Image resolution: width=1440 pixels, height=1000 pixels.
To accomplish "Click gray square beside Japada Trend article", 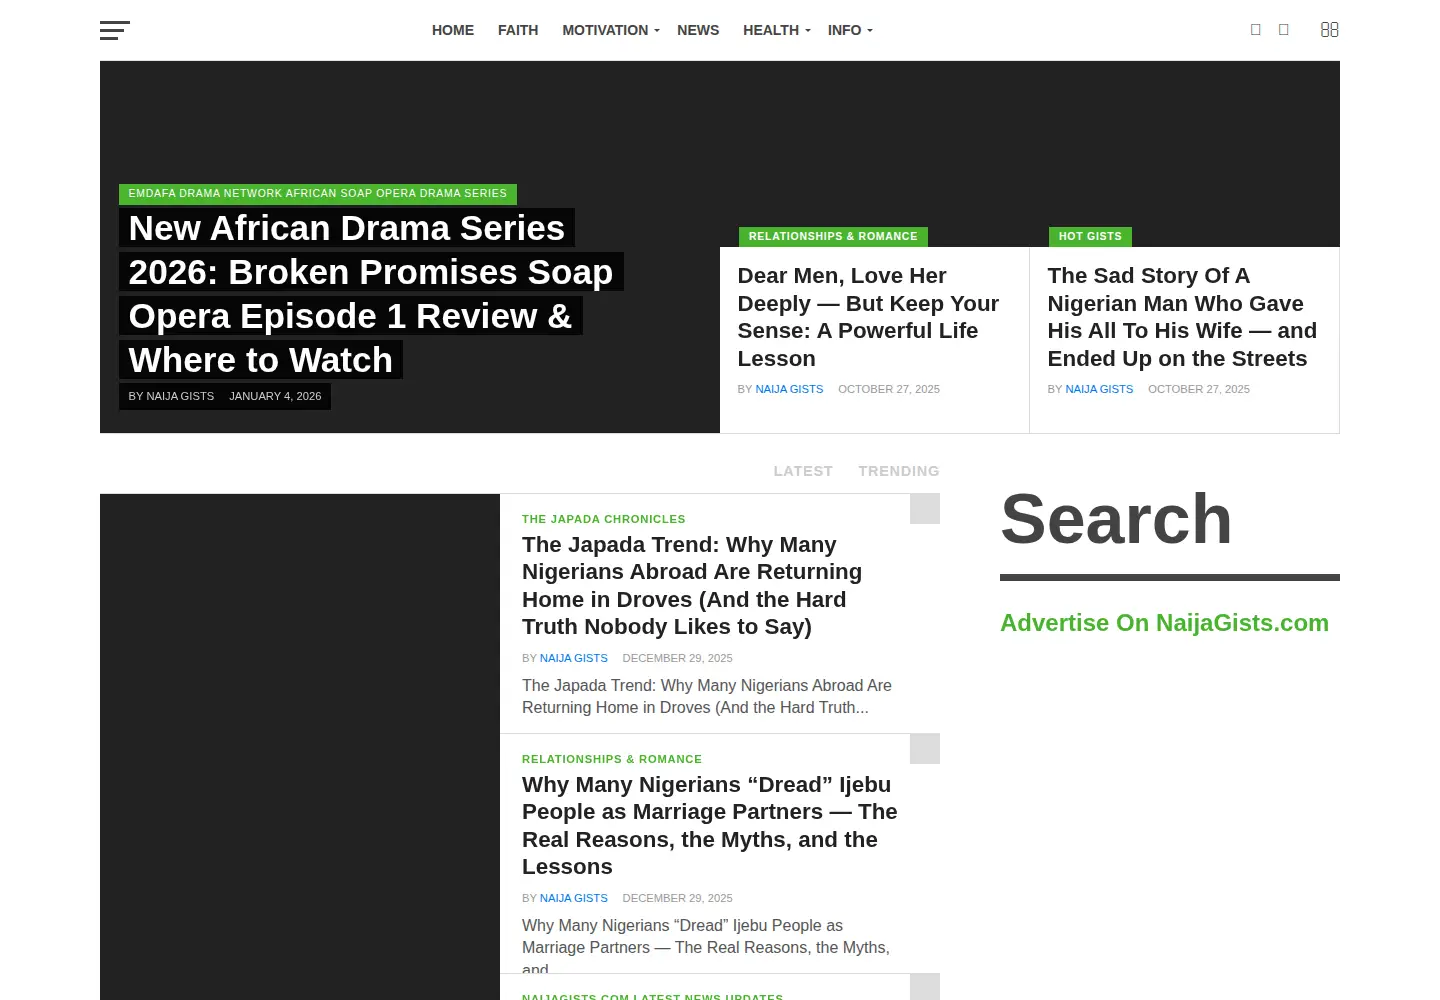I will tap(925, 509).
